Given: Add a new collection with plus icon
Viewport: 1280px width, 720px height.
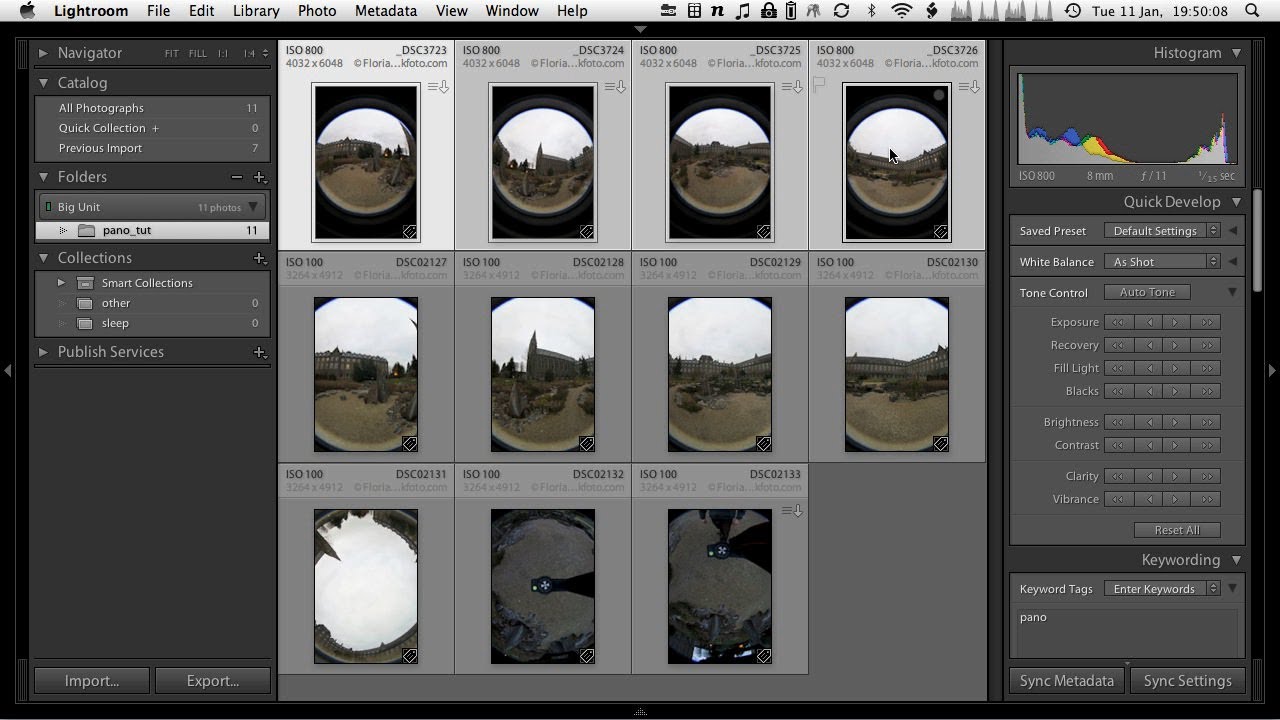Looking at the screenshot, I should pyautogui.click(x=260, y=258).
